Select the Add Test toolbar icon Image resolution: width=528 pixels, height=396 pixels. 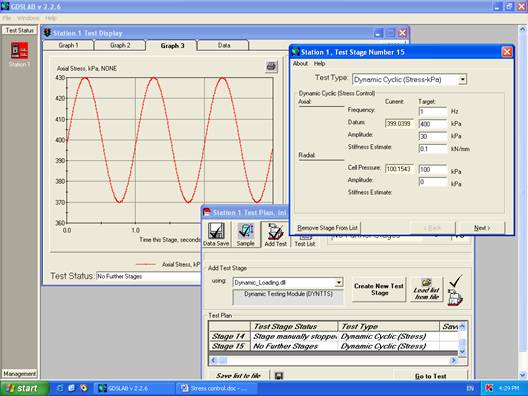275,234
